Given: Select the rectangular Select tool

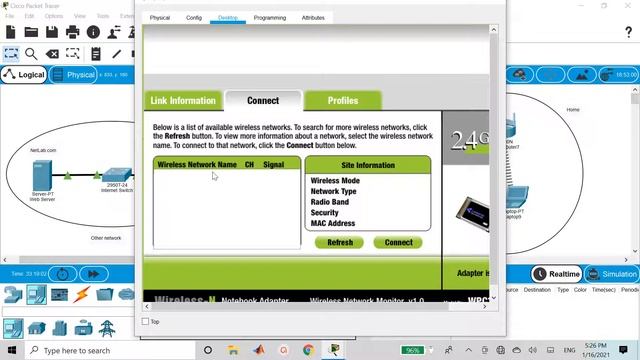Looking at the screenshot, I should 11,53.
